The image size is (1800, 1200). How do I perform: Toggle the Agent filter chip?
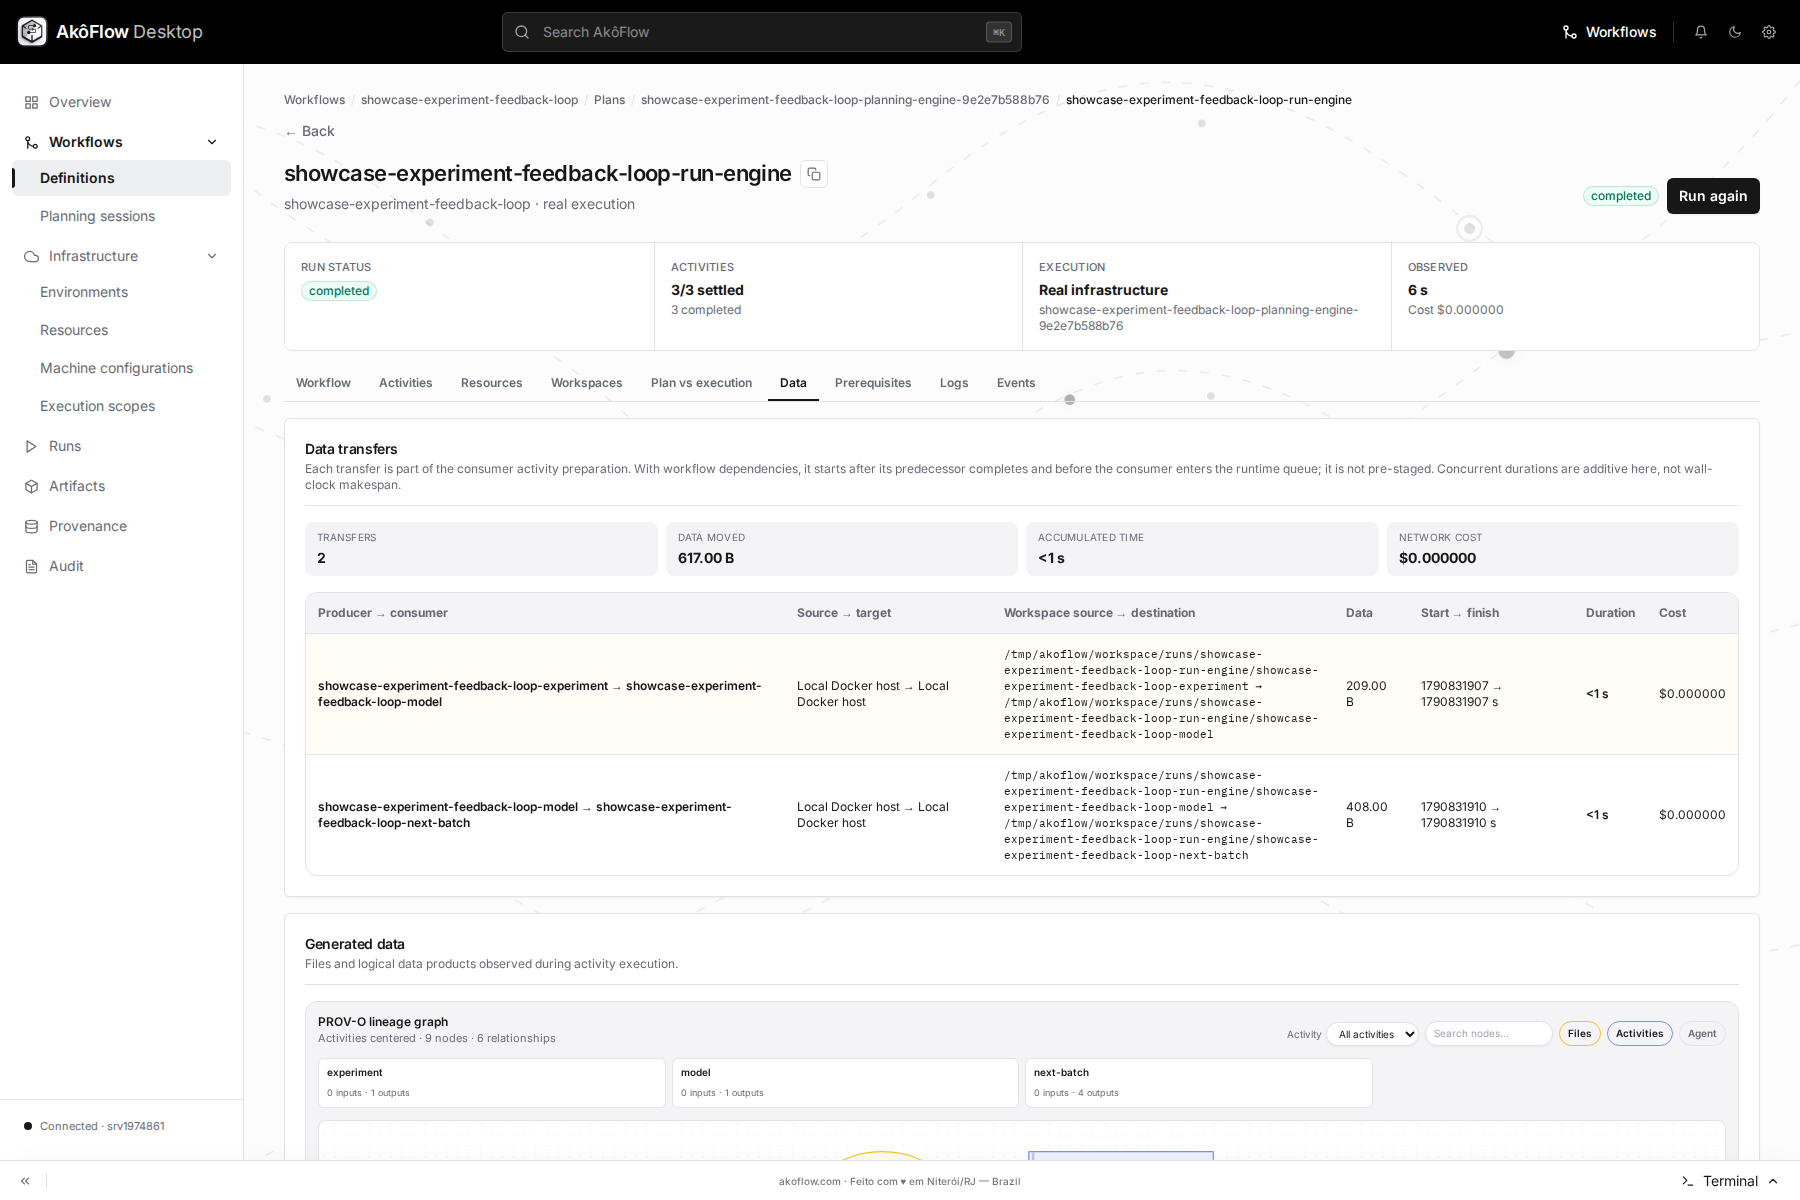coord(1702,1034)
